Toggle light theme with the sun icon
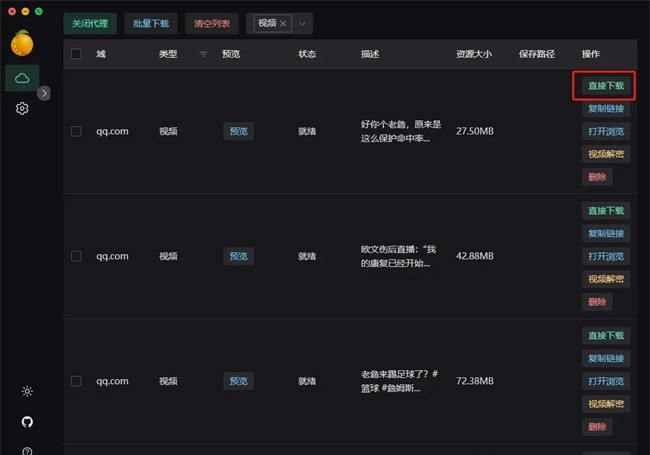650x455 pixels. click(x=27, y=391)
